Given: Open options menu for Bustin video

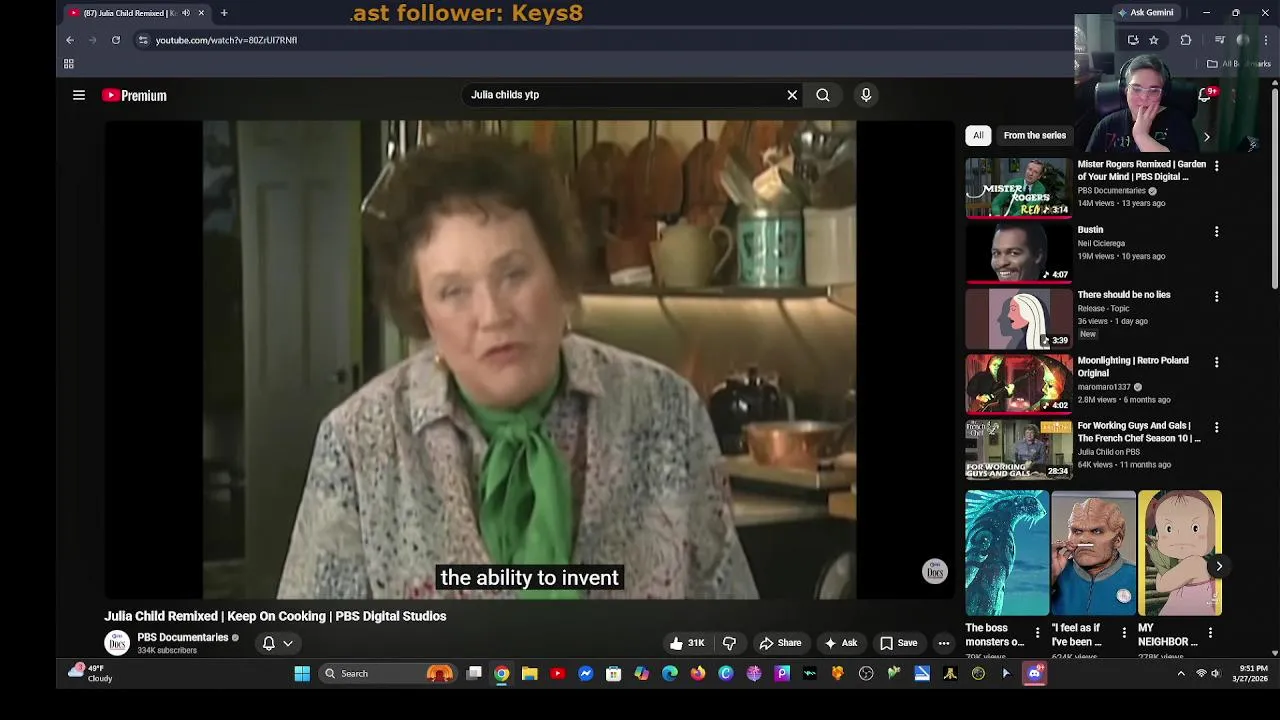Looking at the screenshot, I should [1216, 232].
